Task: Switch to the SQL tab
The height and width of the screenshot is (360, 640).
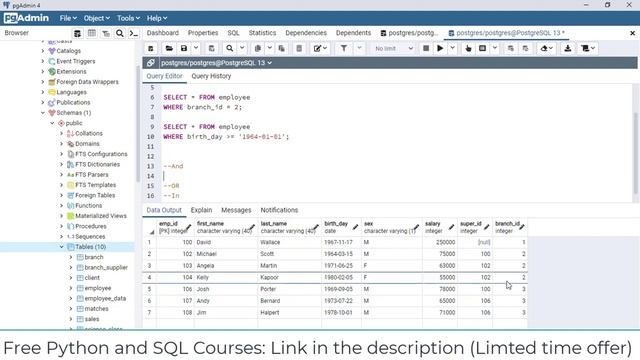Action: pos(233,33)
